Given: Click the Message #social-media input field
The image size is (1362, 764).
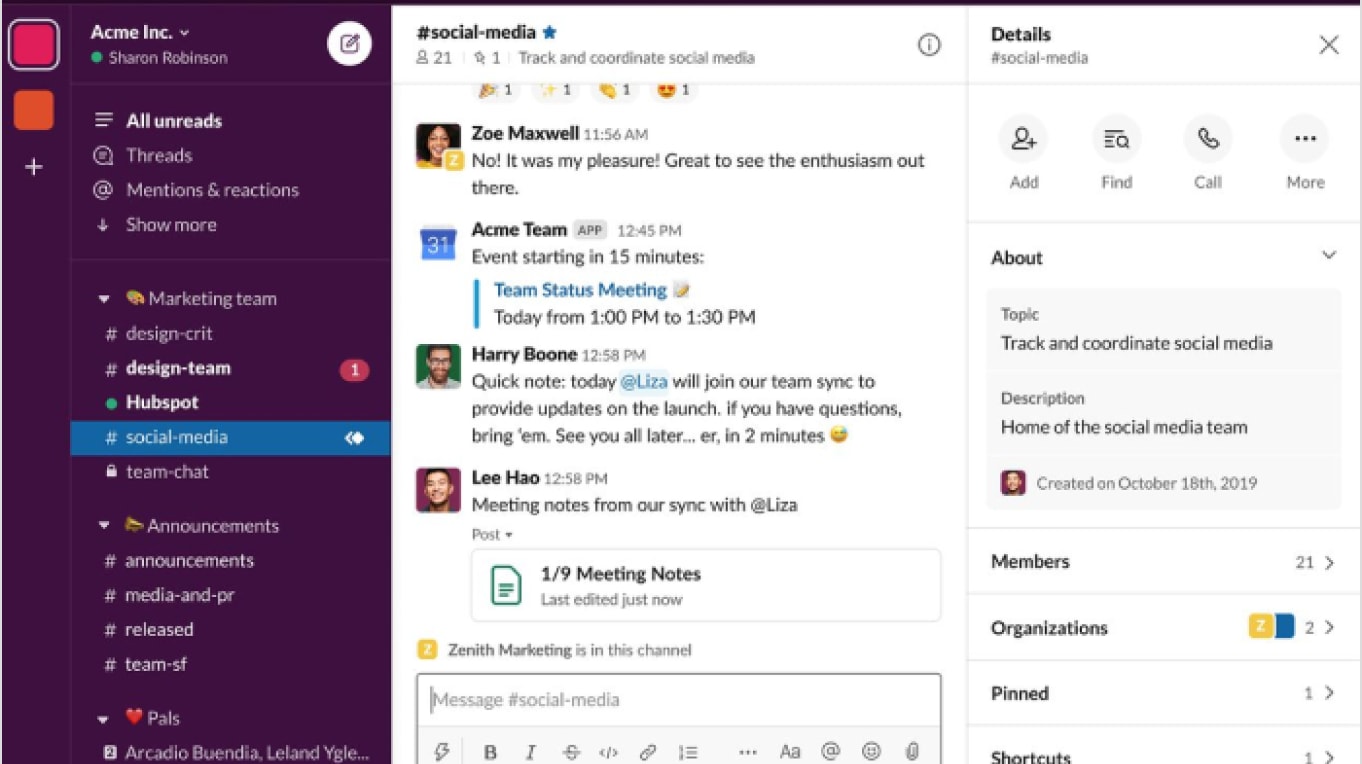Looking at the screenshot, I should pos(678,700).
